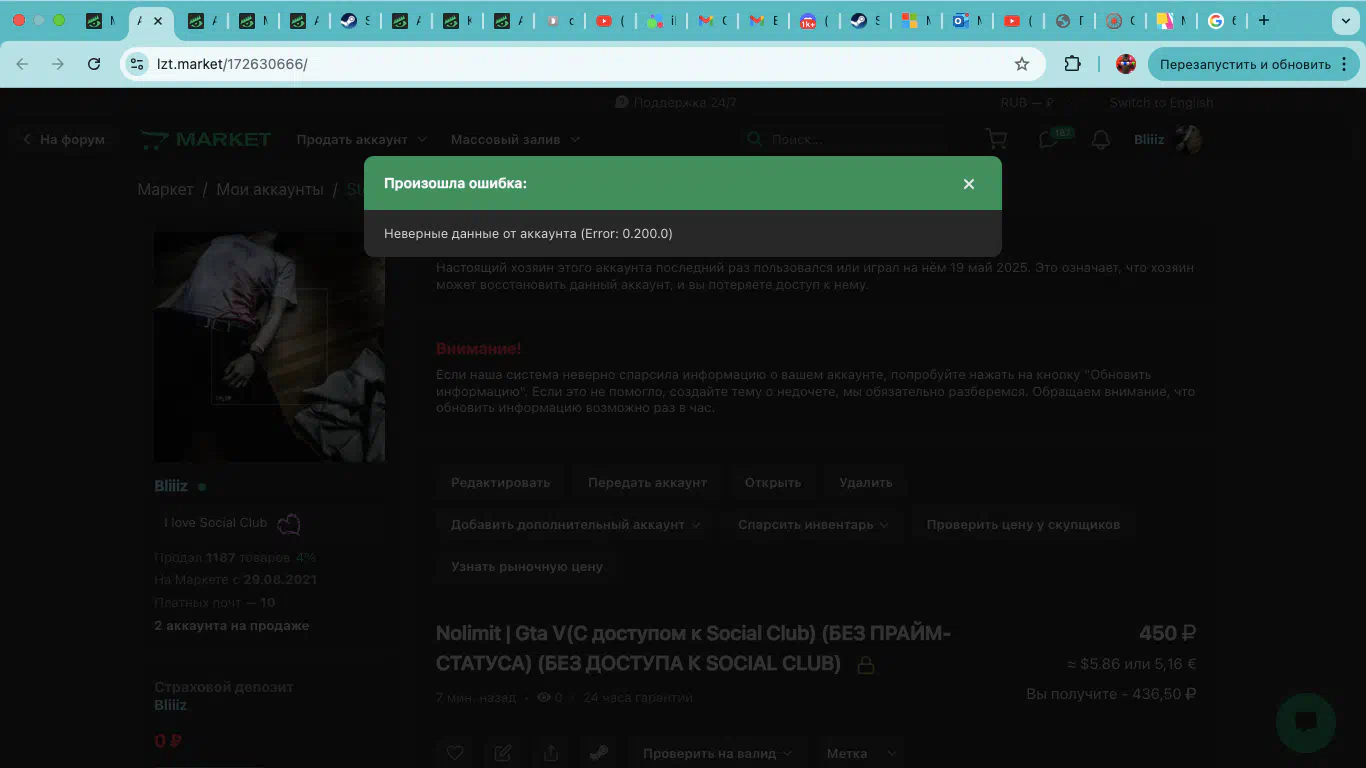Click the Передать аккаунт button

(x=647, y=482)
